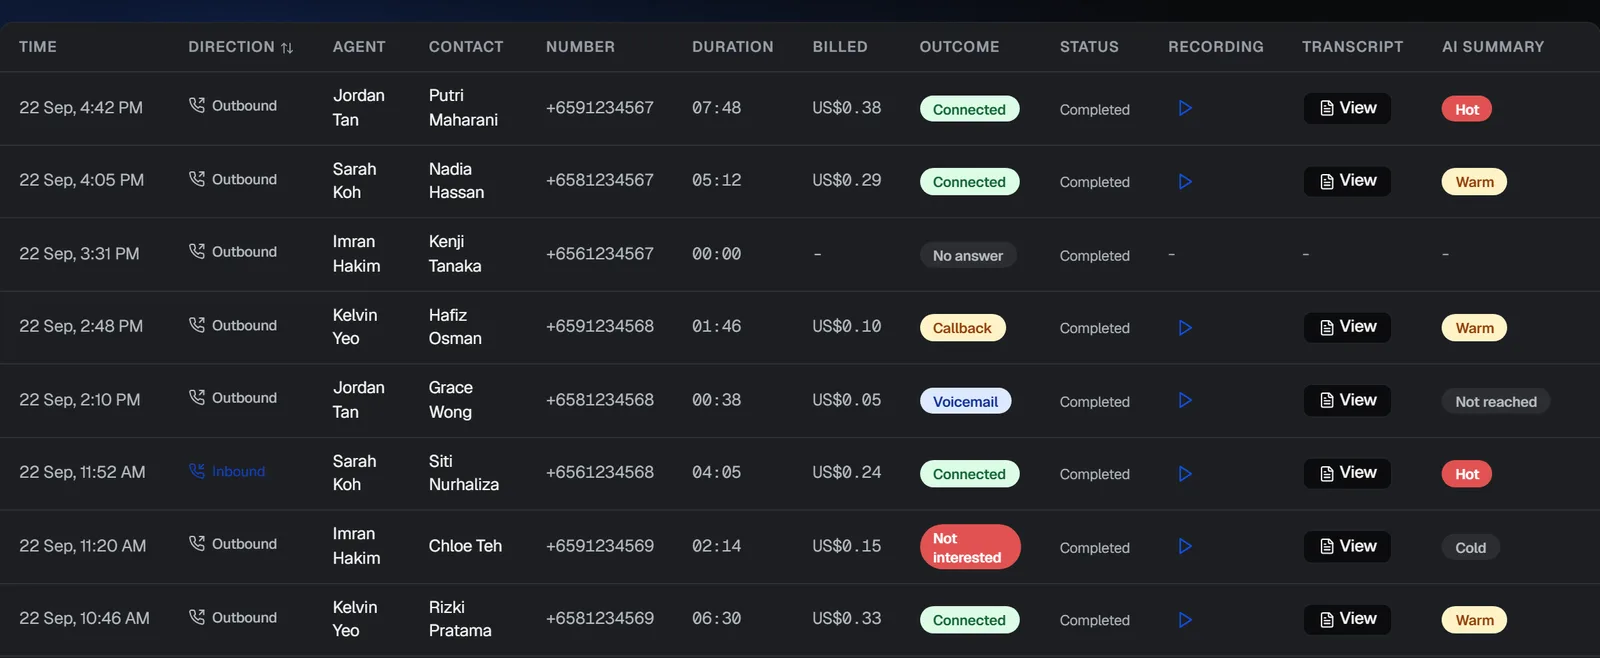View transcript for Siti Nurhaliza call
This screenshot has width=1600, height=658.
pyautogui.click(x=1347, y=473)
